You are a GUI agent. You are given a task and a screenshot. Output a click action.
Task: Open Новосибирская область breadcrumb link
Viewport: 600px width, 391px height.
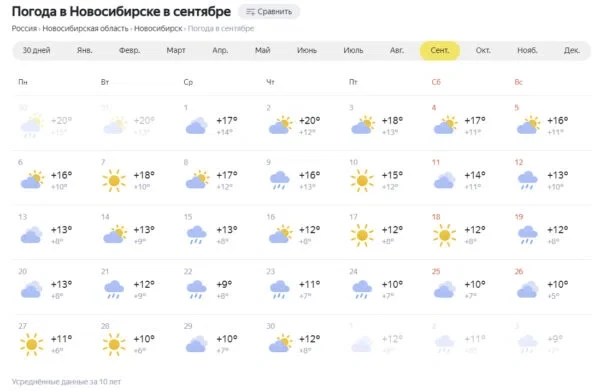(x=85, y=29)
